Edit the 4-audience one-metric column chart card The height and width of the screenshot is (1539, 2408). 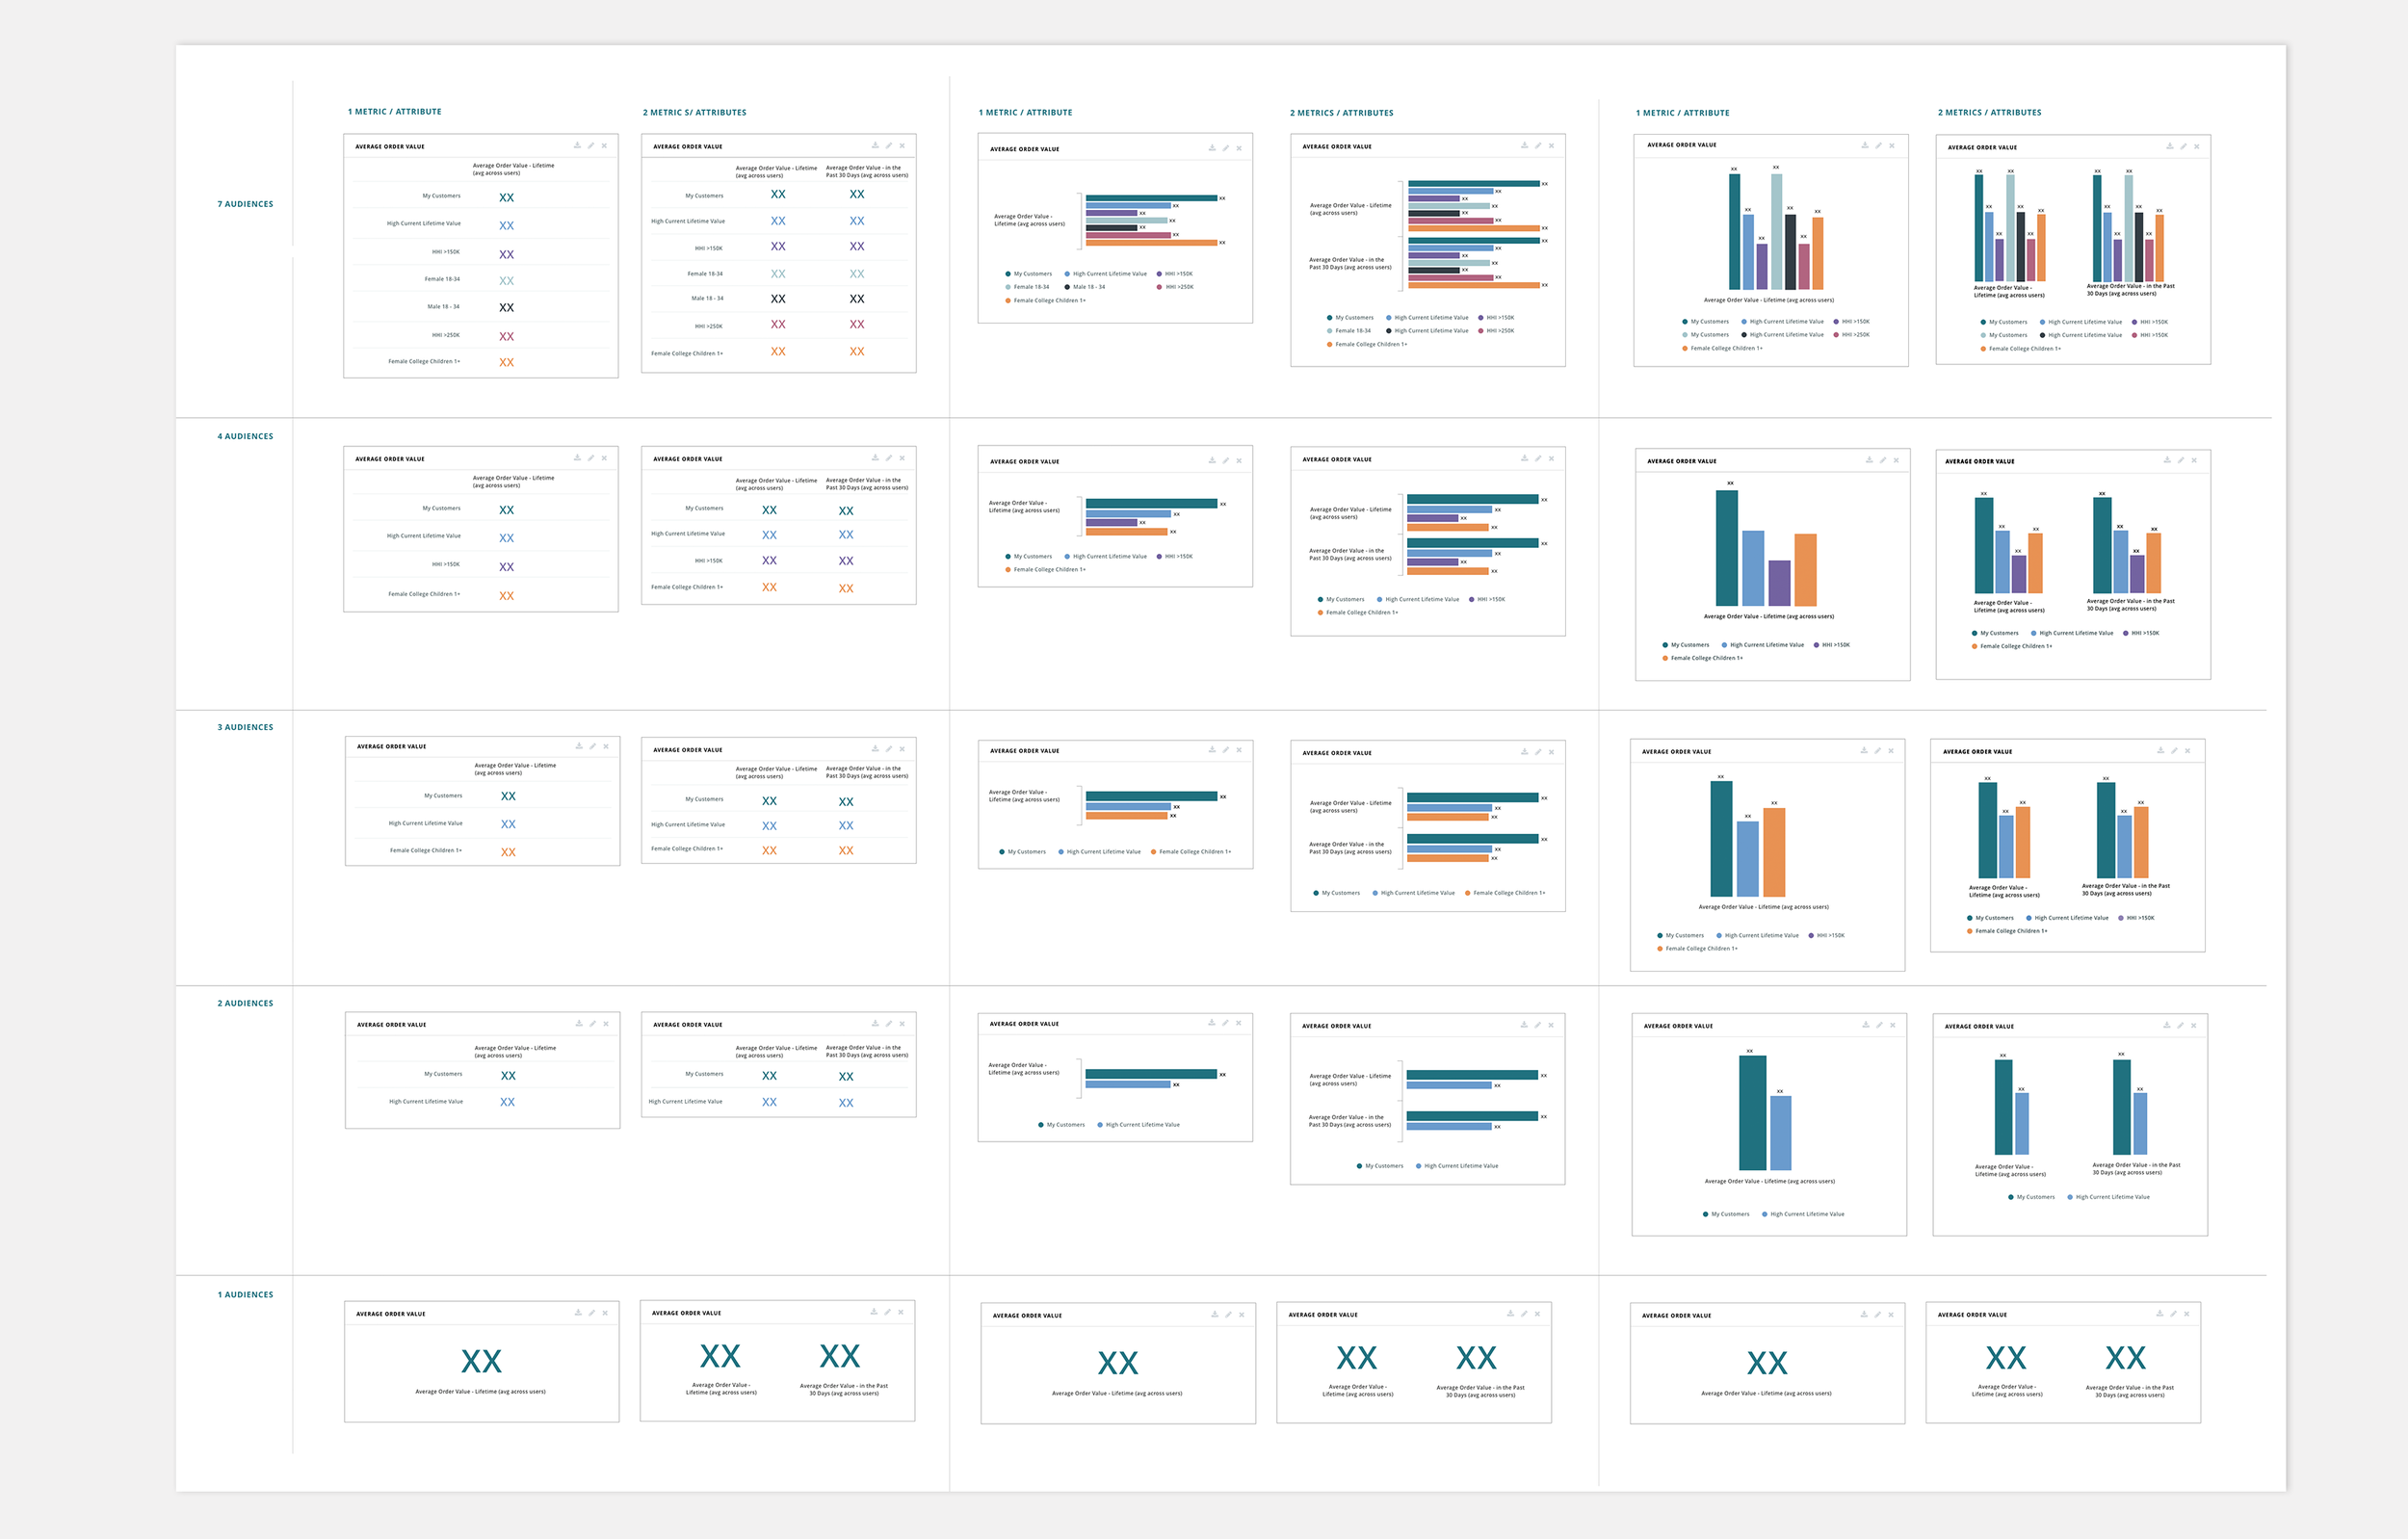[1883, 460]
